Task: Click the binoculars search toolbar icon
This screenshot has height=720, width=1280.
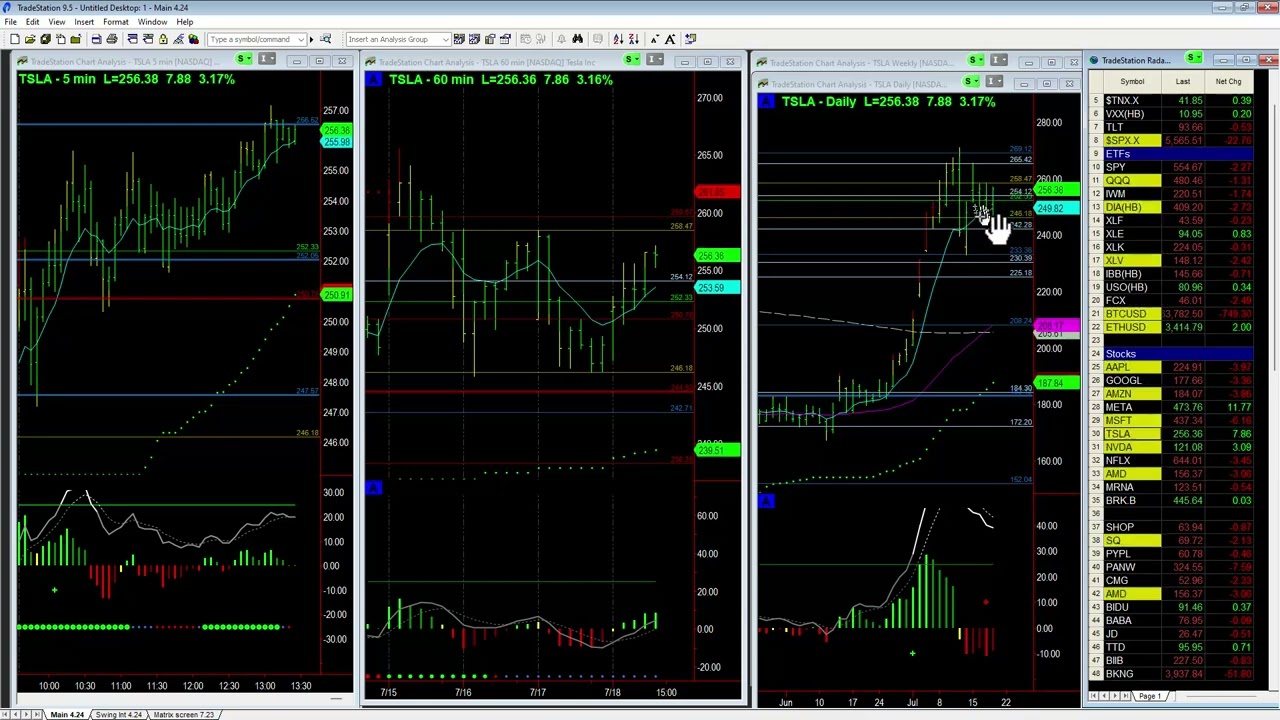Action: coord(578,39)
